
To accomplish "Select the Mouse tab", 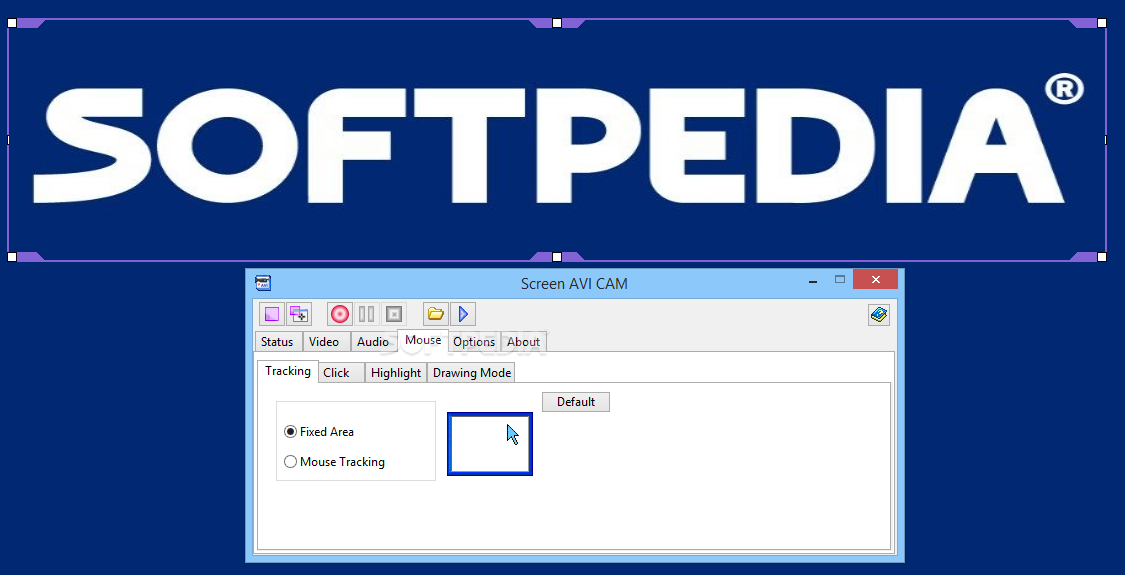I will 423,340.
